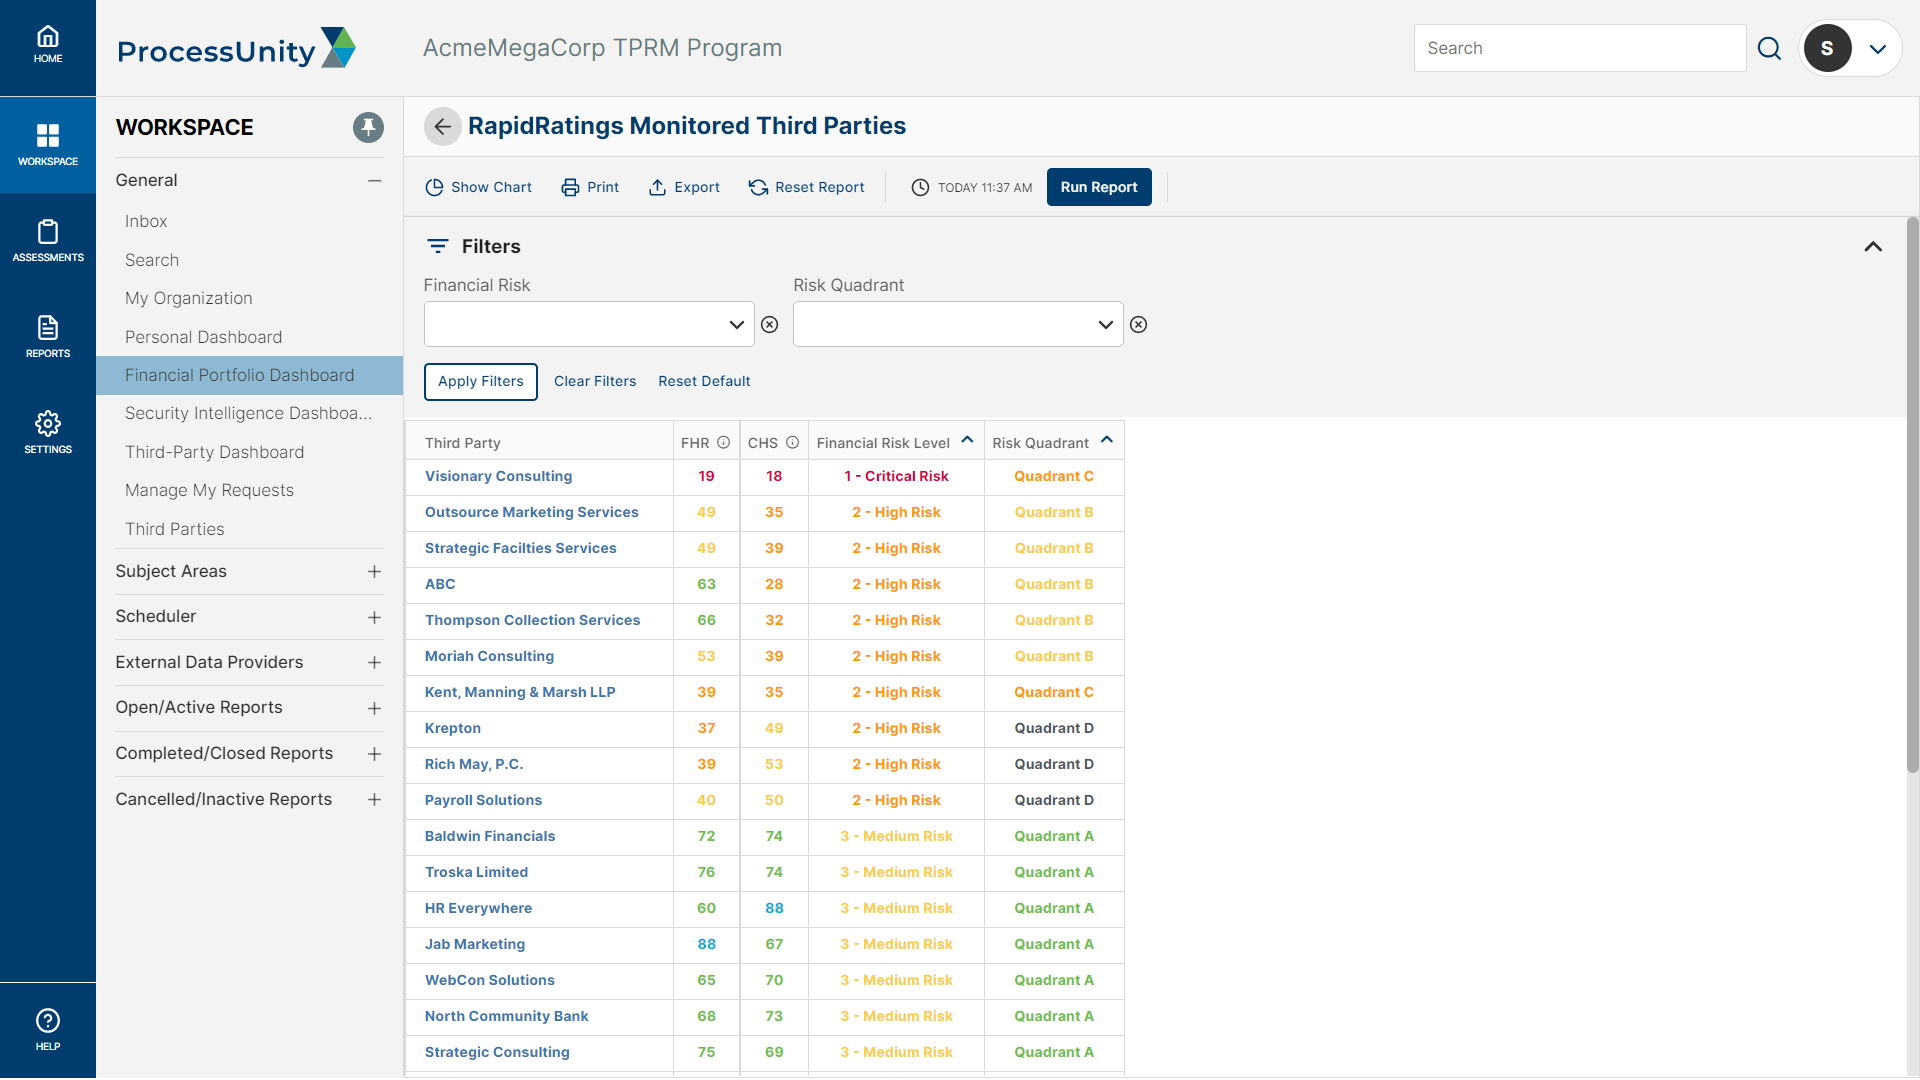Expand Subject Areas section
Image resolution: width=1920 pixels, height=1080 pixels.
point(374,571)
